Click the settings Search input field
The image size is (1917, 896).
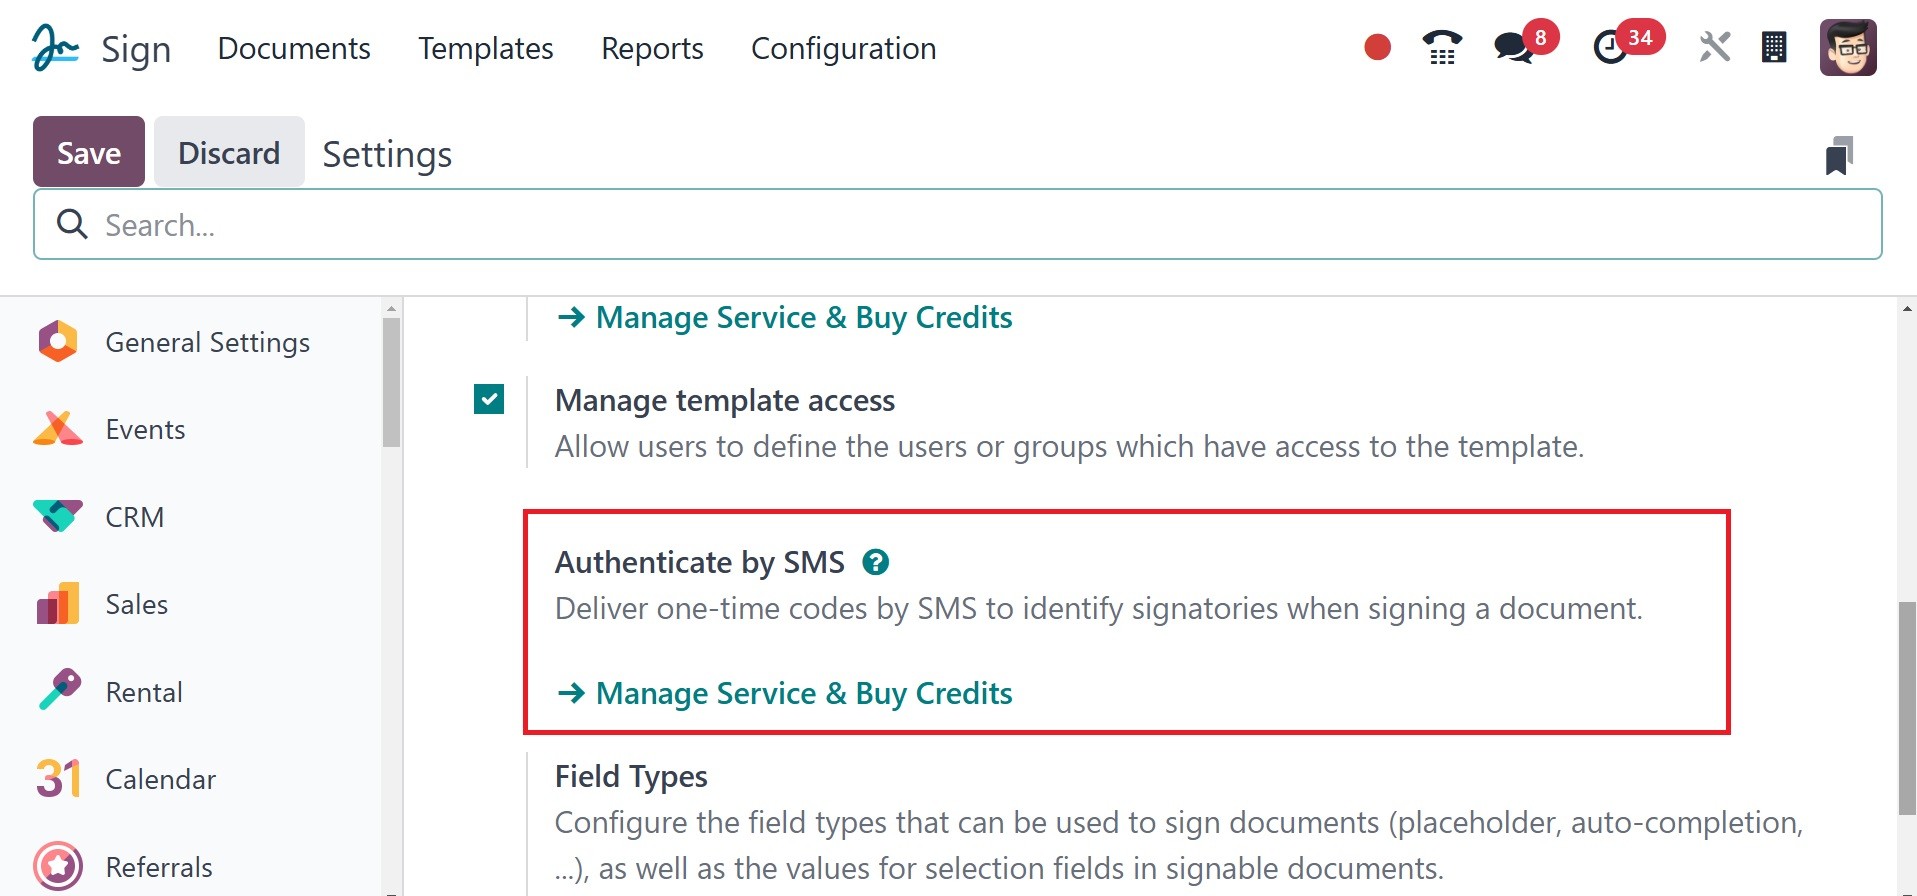(957, 225)
